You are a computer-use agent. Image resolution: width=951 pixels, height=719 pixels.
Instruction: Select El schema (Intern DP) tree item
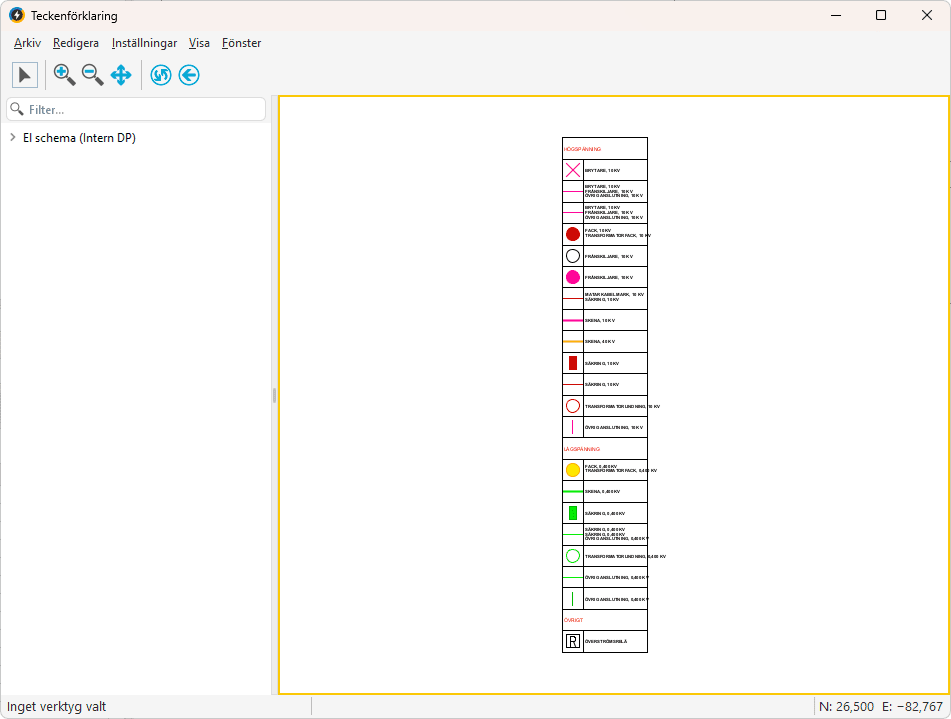pos(79,138)
